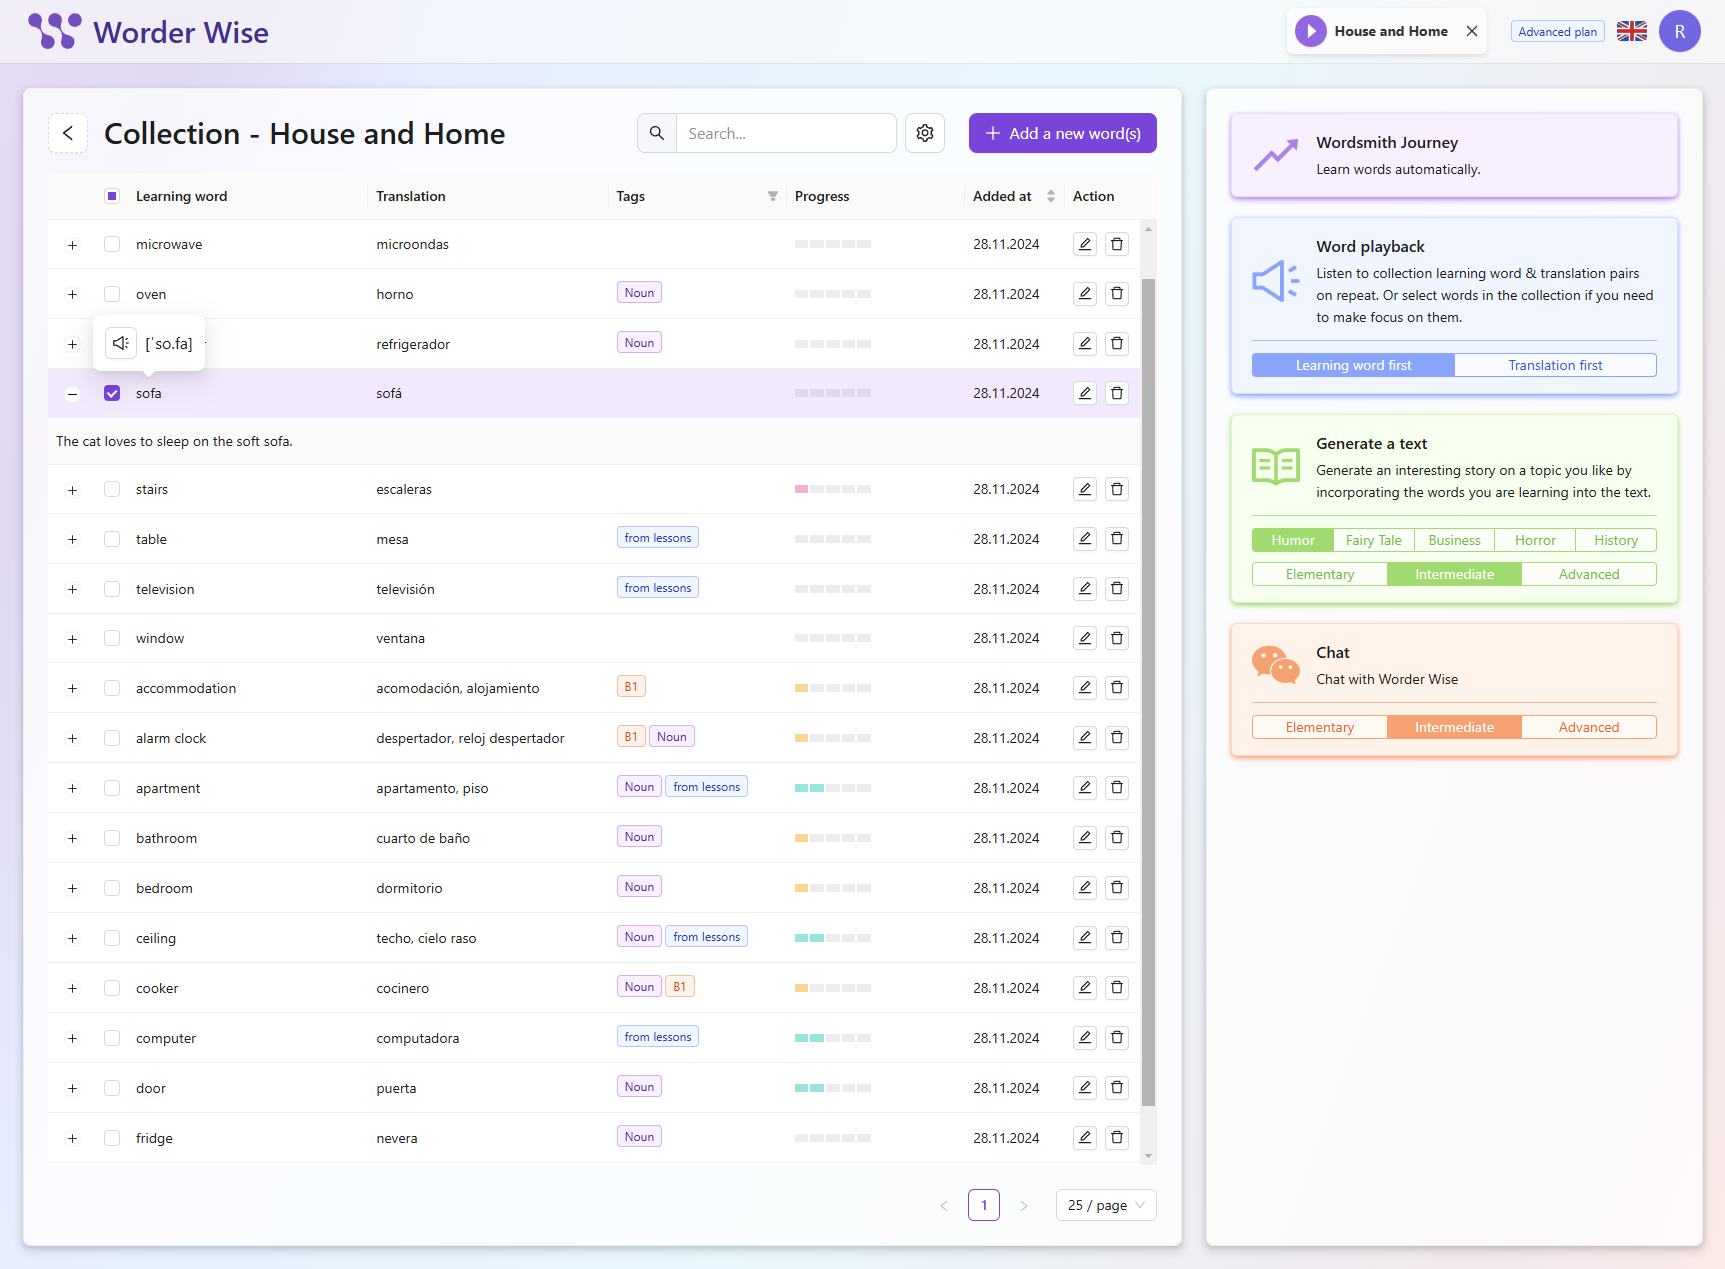Delete the fridge word entry
1725x1269 pixels.
(x=1117, y=1138)
